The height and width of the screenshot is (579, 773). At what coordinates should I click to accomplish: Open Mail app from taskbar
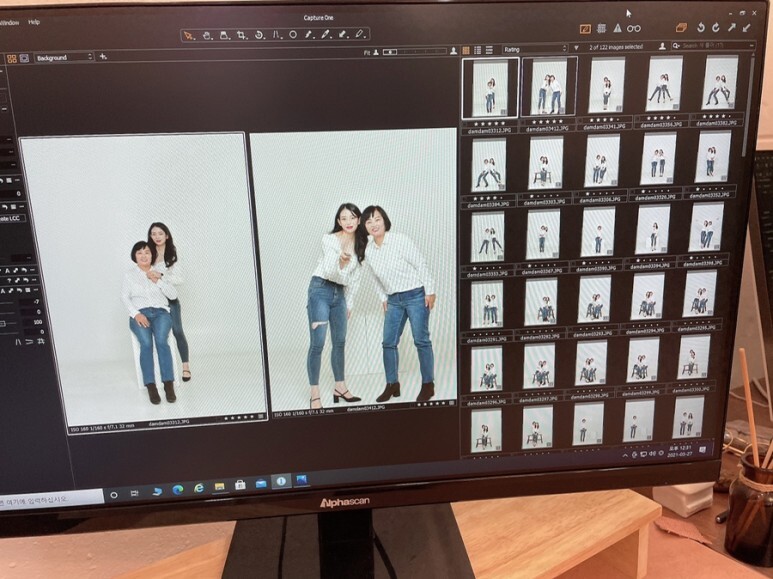(x=261, y=483)
